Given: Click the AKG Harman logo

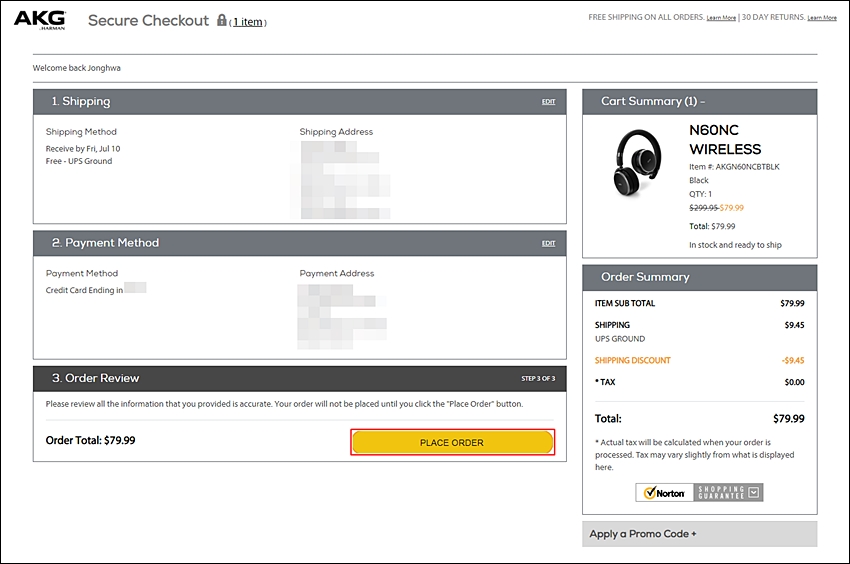Looking at the screenshot, I should tap(40, 20).
